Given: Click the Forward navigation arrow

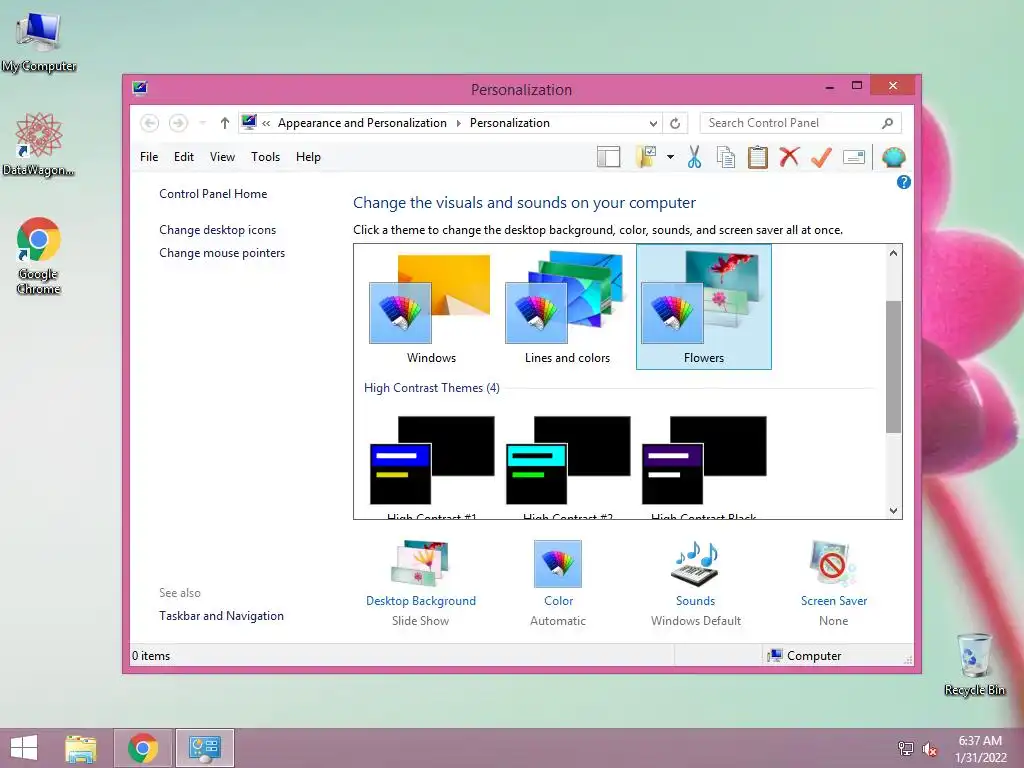Looking at the screenshot, I should point(178,123).
